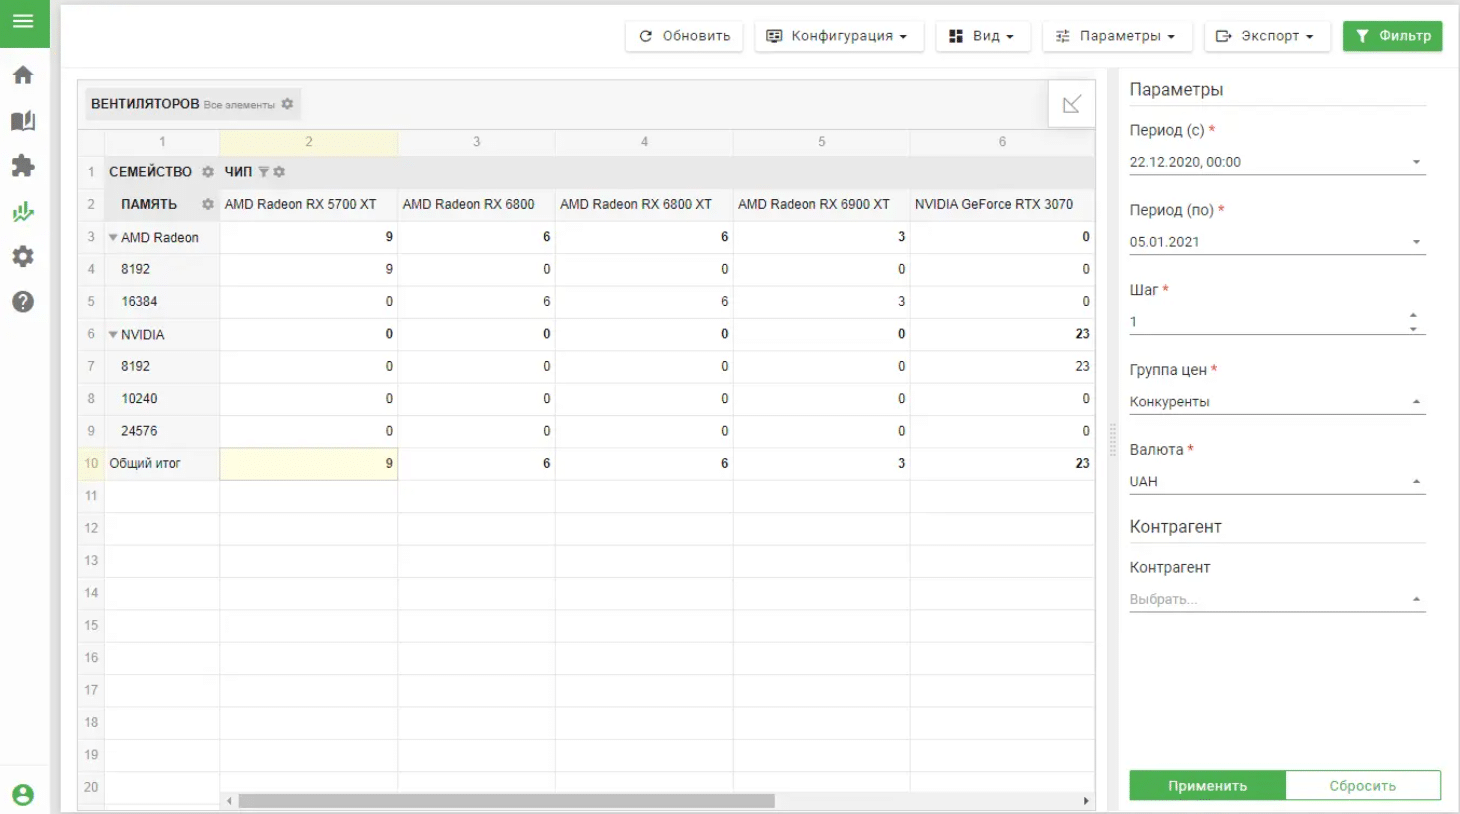Increase the Шаг step value
Viewport: 1460px width, 814px height.
coord(1413,316)
